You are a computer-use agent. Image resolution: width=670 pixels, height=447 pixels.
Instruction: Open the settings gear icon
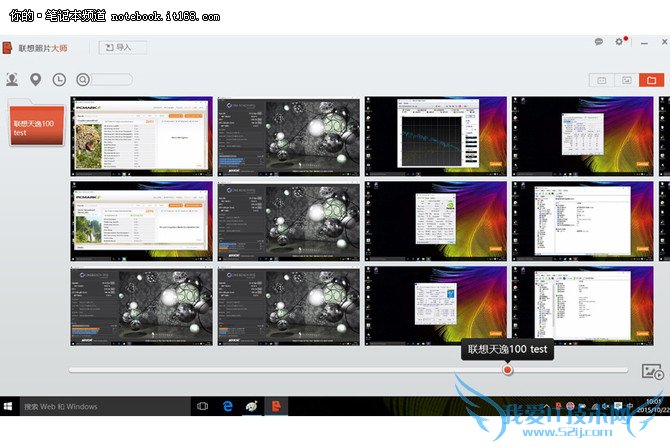coord(619,42)
